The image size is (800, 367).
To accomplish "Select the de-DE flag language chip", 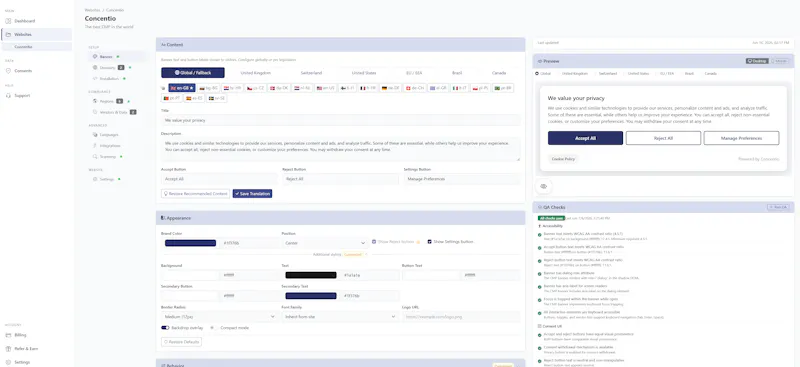I will click(391, 88).
